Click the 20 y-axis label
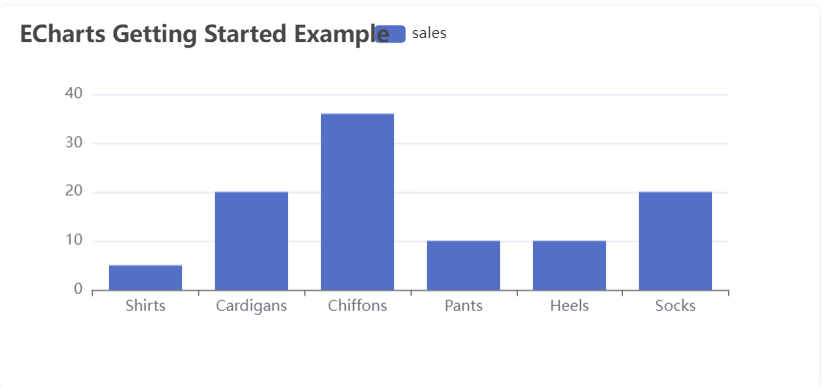 coord(74,192)
